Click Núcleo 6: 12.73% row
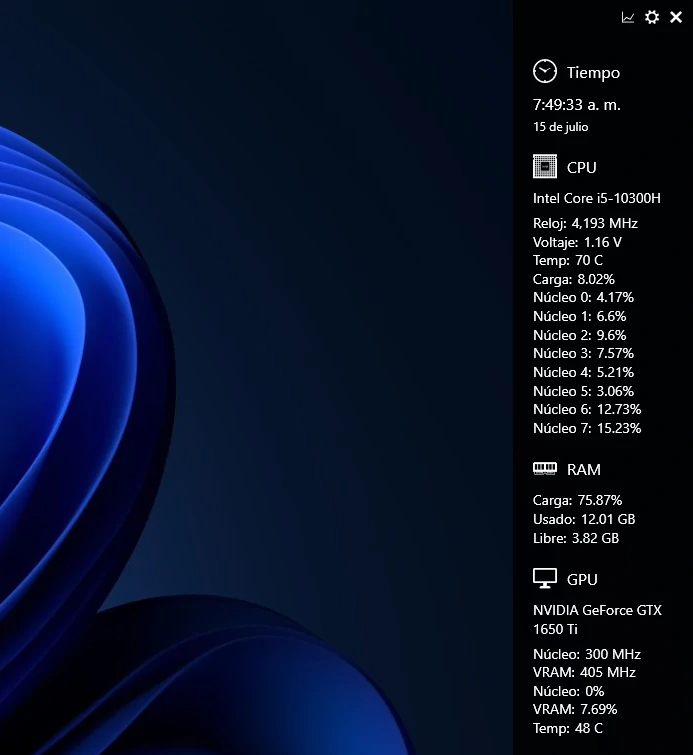The width and height of the screenshot is (693, 755). click(587, 409)
